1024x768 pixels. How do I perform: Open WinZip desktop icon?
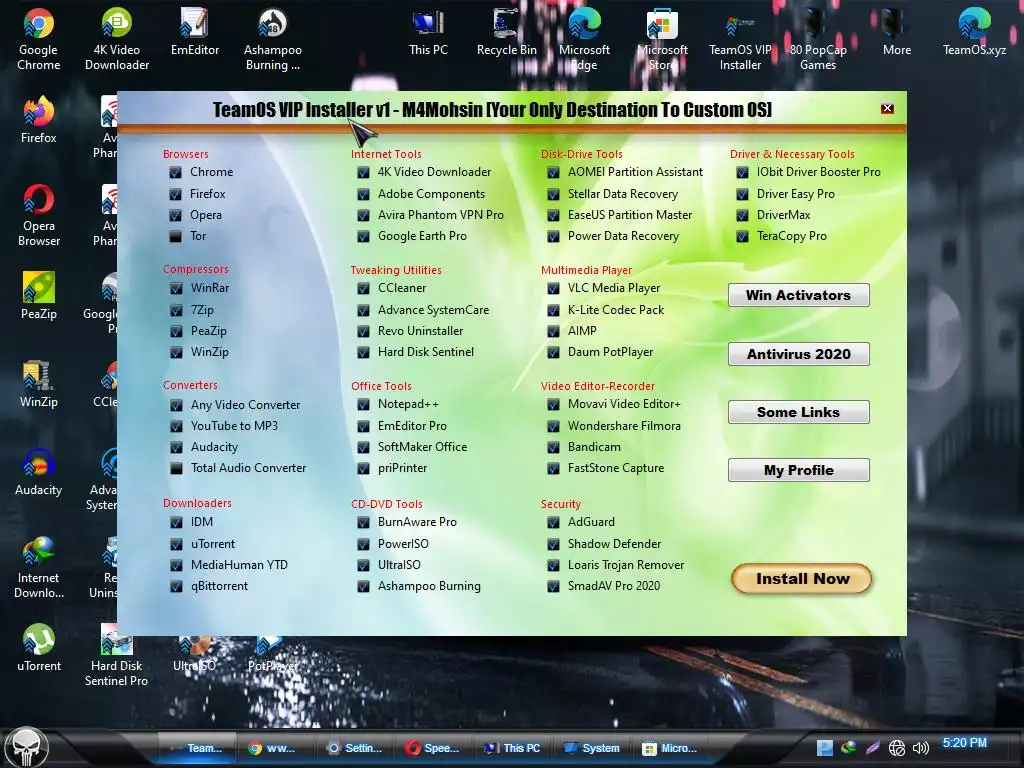pyautogui.click(x=39, y=384)
